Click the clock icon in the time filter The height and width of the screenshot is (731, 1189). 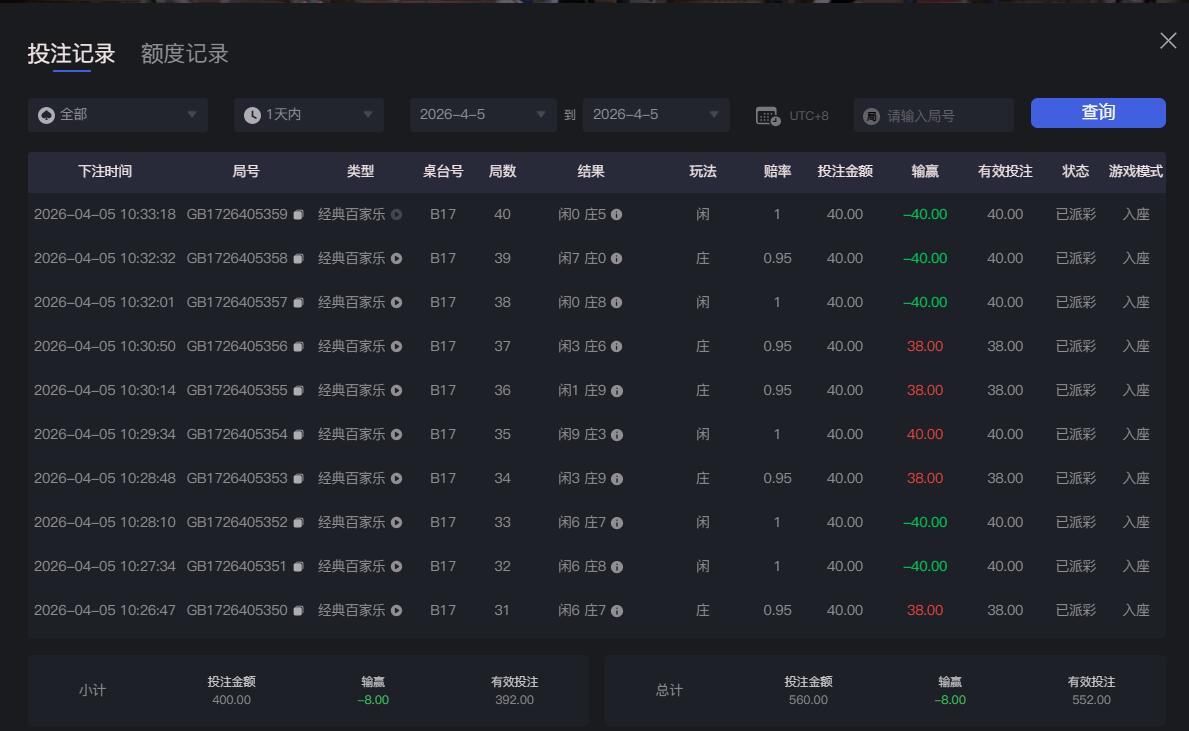(251, 114)
